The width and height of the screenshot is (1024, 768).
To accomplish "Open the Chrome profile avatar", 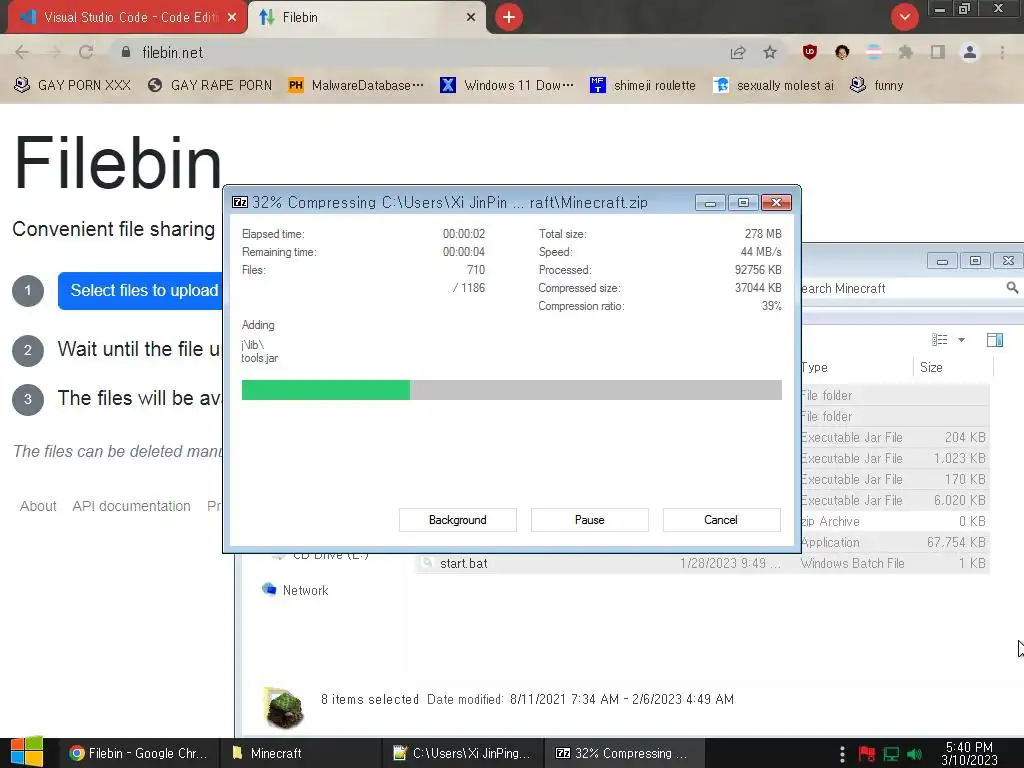I will 970,52.
